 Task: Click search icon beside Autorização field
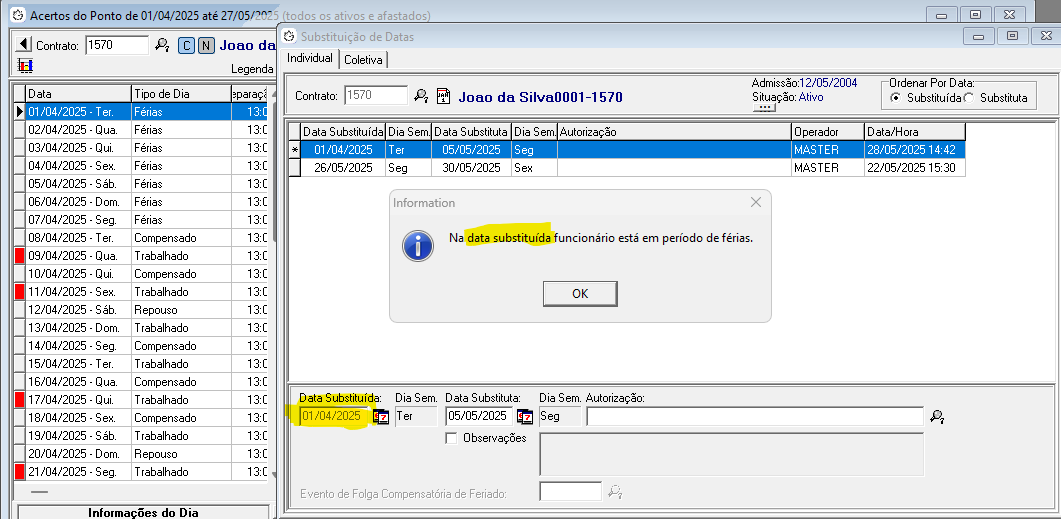coord(937,417)
